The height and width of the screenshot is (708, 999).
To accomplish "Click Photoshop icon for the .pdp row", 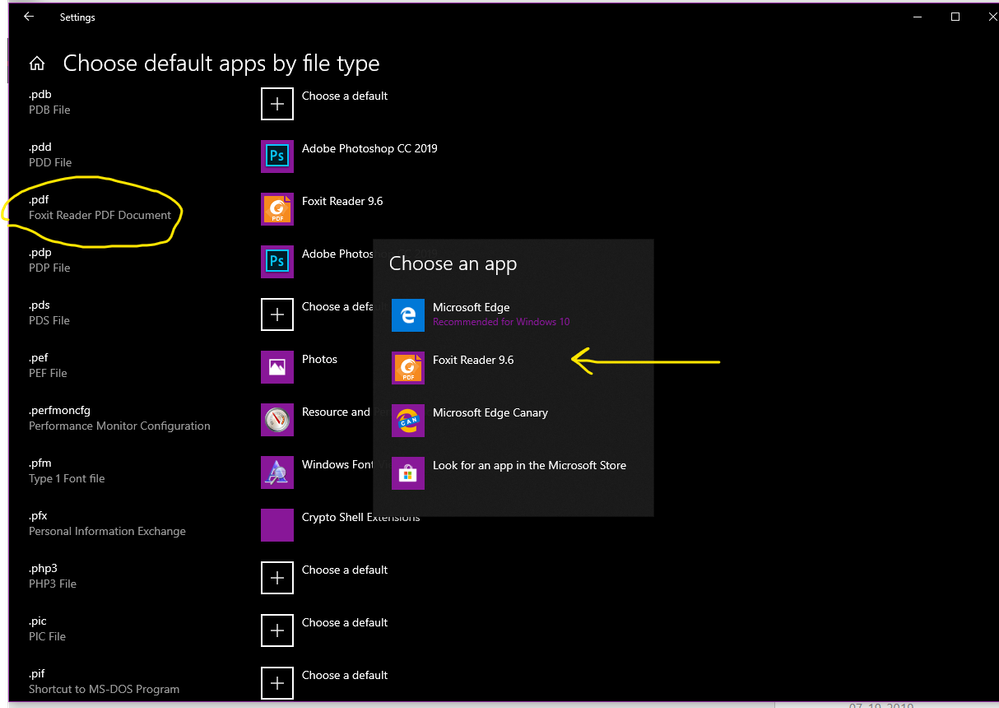I will click(x=277, y=262).
